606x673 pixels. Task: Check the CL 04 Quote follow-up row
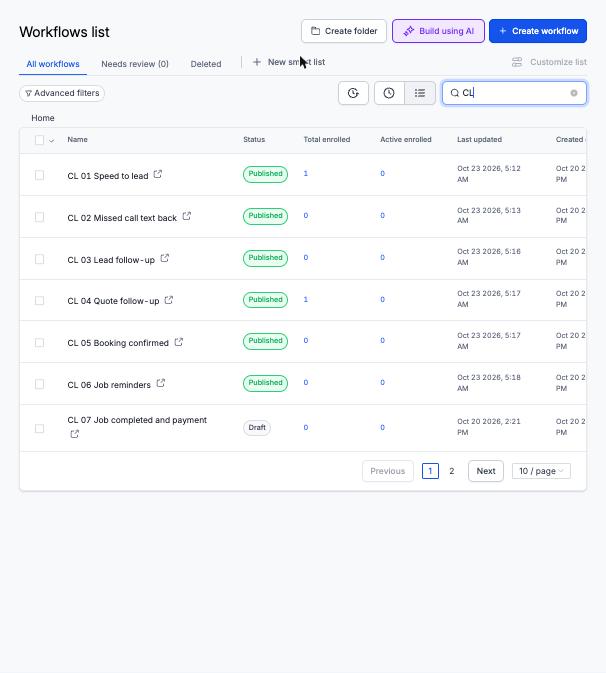point(39,300)
